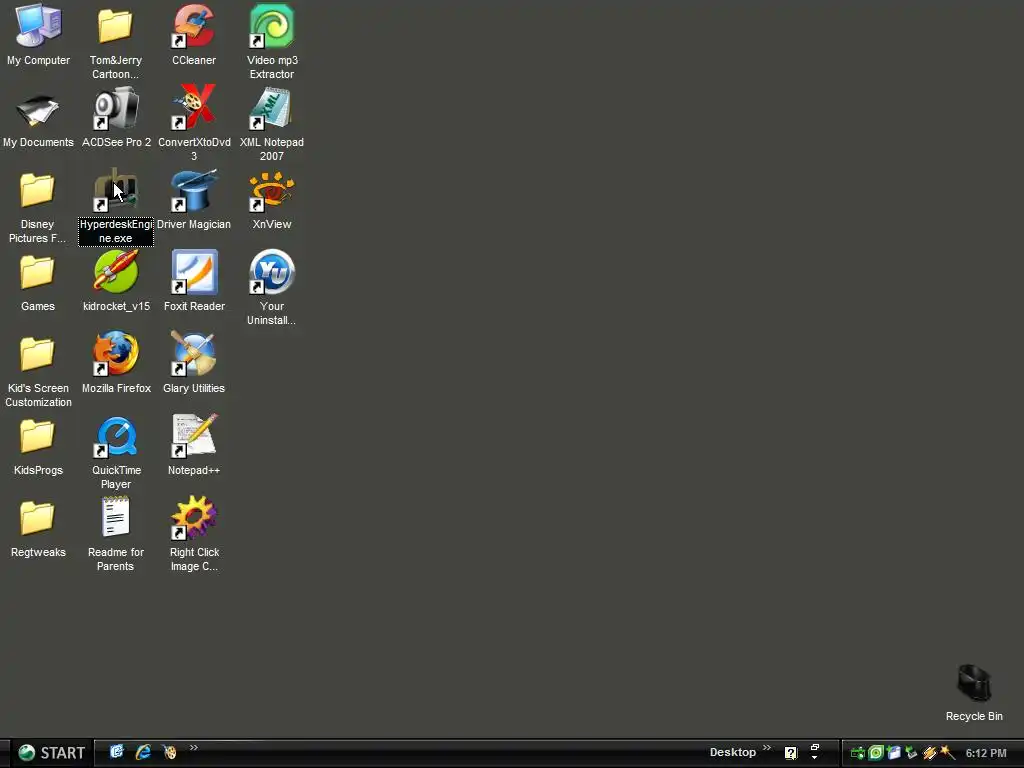This screenshot has width=1024, height=768.
Task: Click the paint palette quick launch icon
Action: 170,752
